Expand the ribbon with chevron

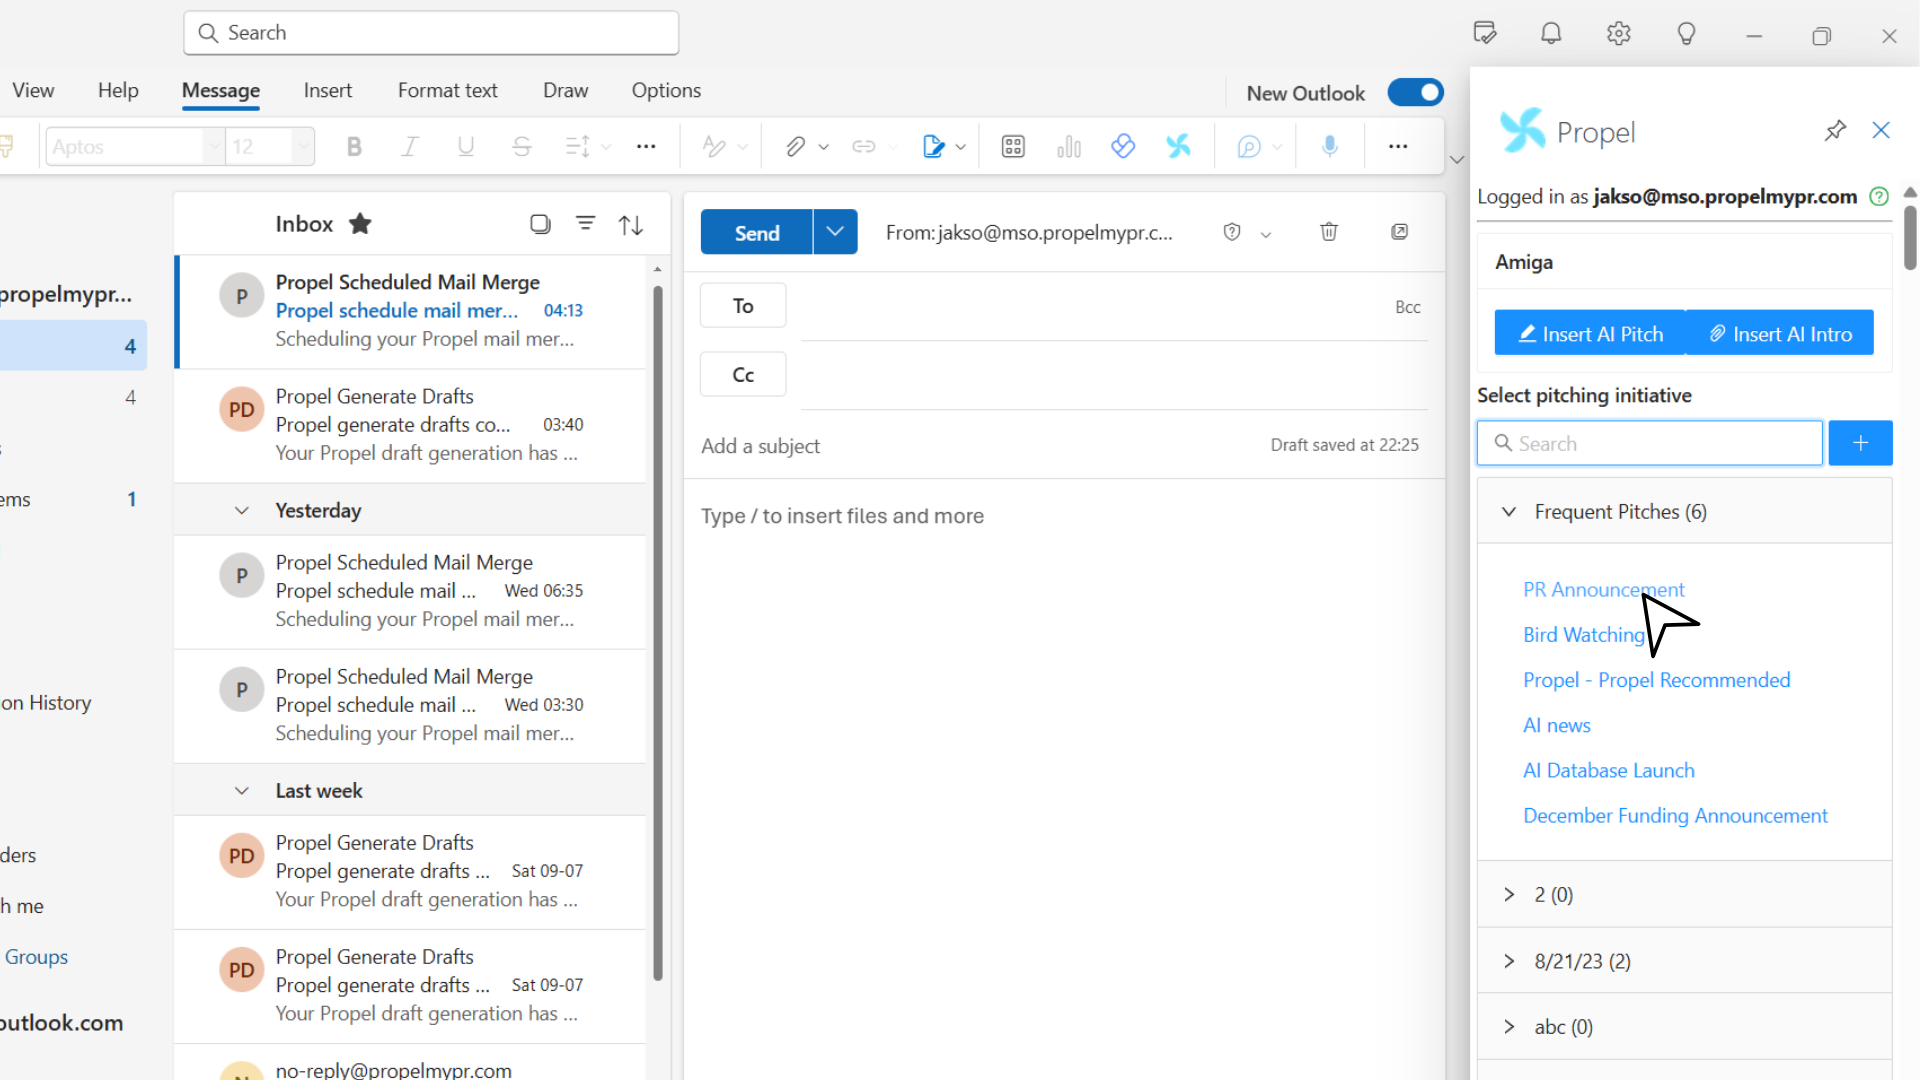[1457, 160]
